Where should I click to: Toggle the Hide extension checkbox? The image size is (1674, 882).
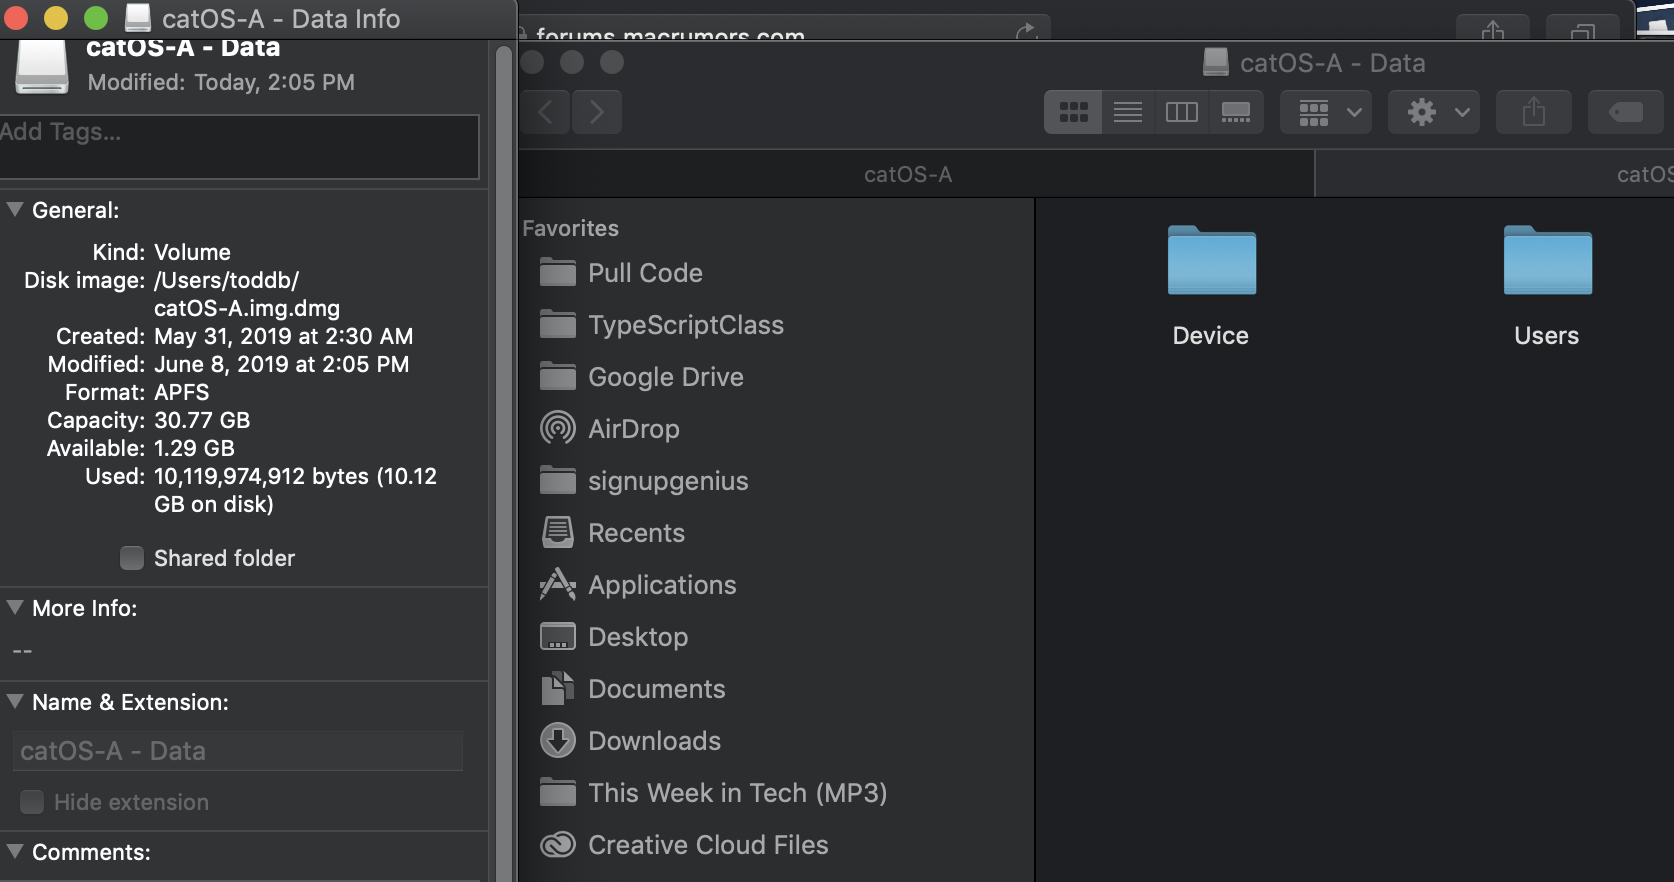click(x=32, y=802)
